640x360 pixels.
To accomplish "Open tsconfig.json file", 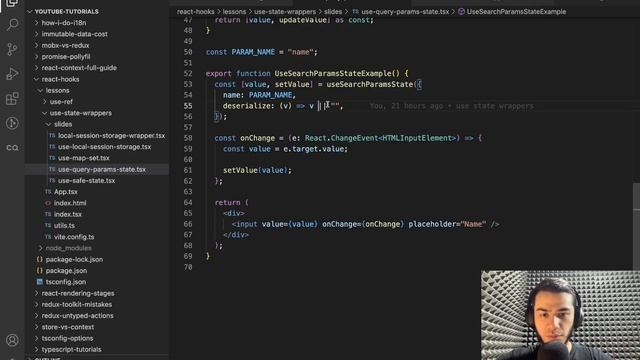I will (x=66, y=282).
